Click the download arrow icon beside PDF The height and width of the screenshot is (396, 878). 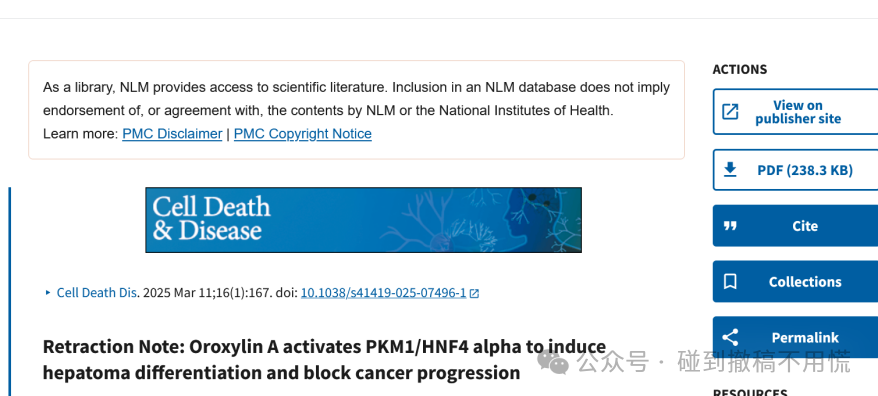(730, 170)
